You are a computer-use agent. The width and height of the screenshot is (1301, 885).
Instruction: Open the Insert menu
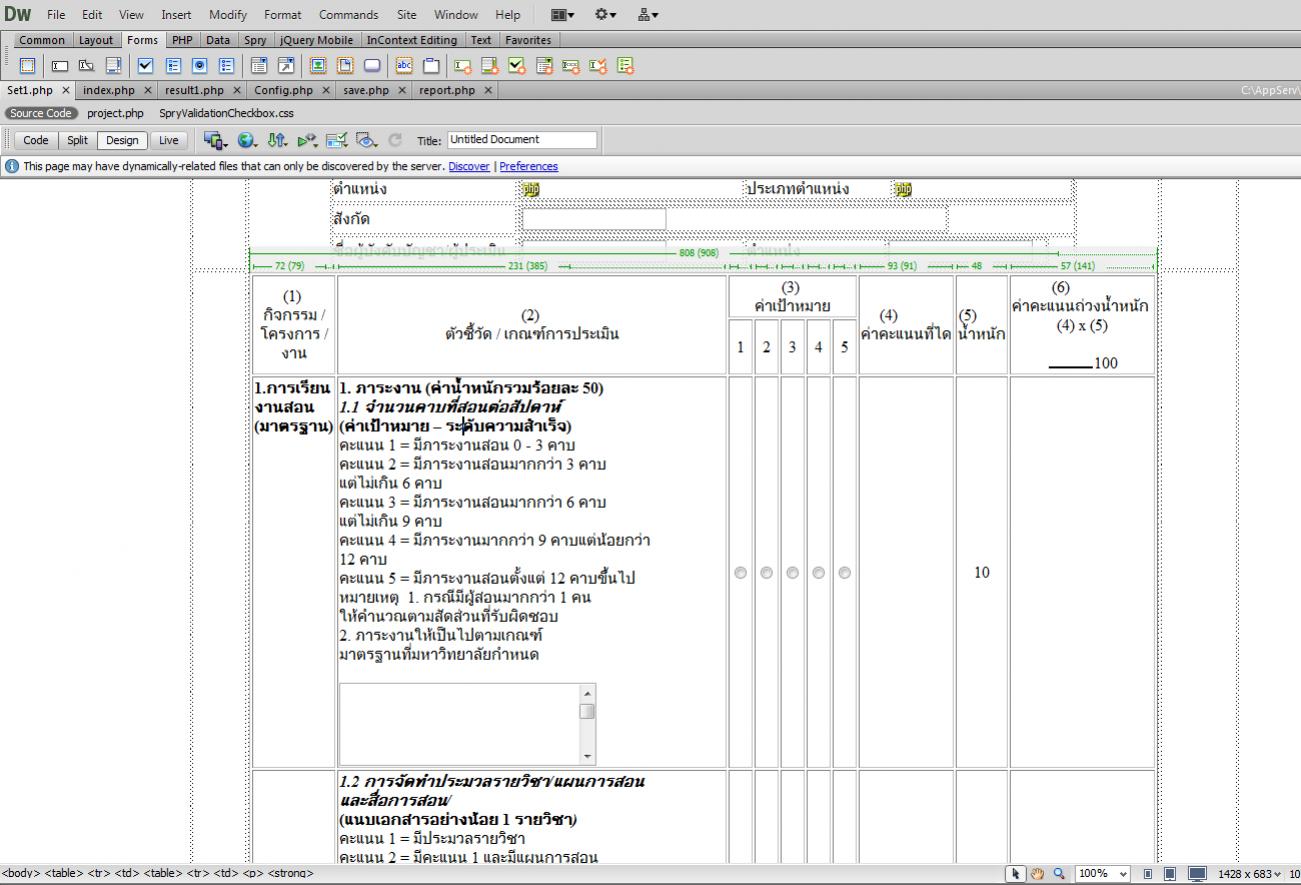(x=176, y=15)
